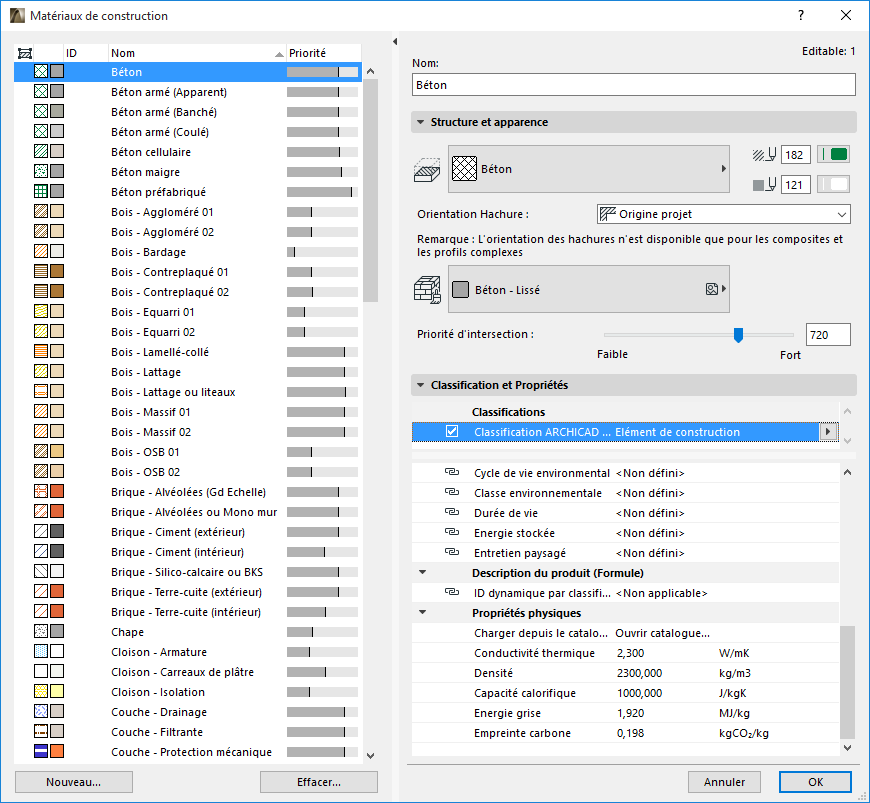Click the Priorité d'intersection slider handle
Viewport: 870px width, 803px height.
738,335
